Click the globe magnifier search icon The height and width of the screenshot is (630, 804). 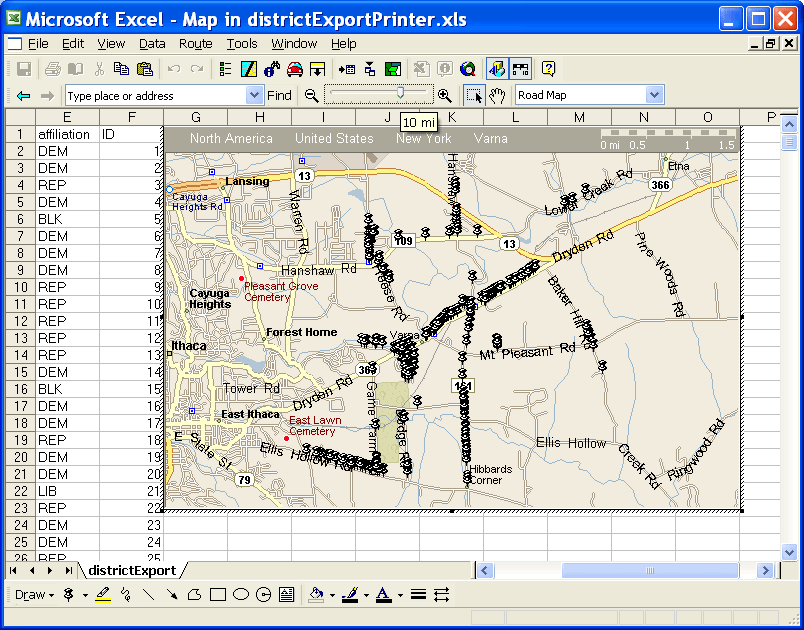pyautogui.click(x=468, y=69)
